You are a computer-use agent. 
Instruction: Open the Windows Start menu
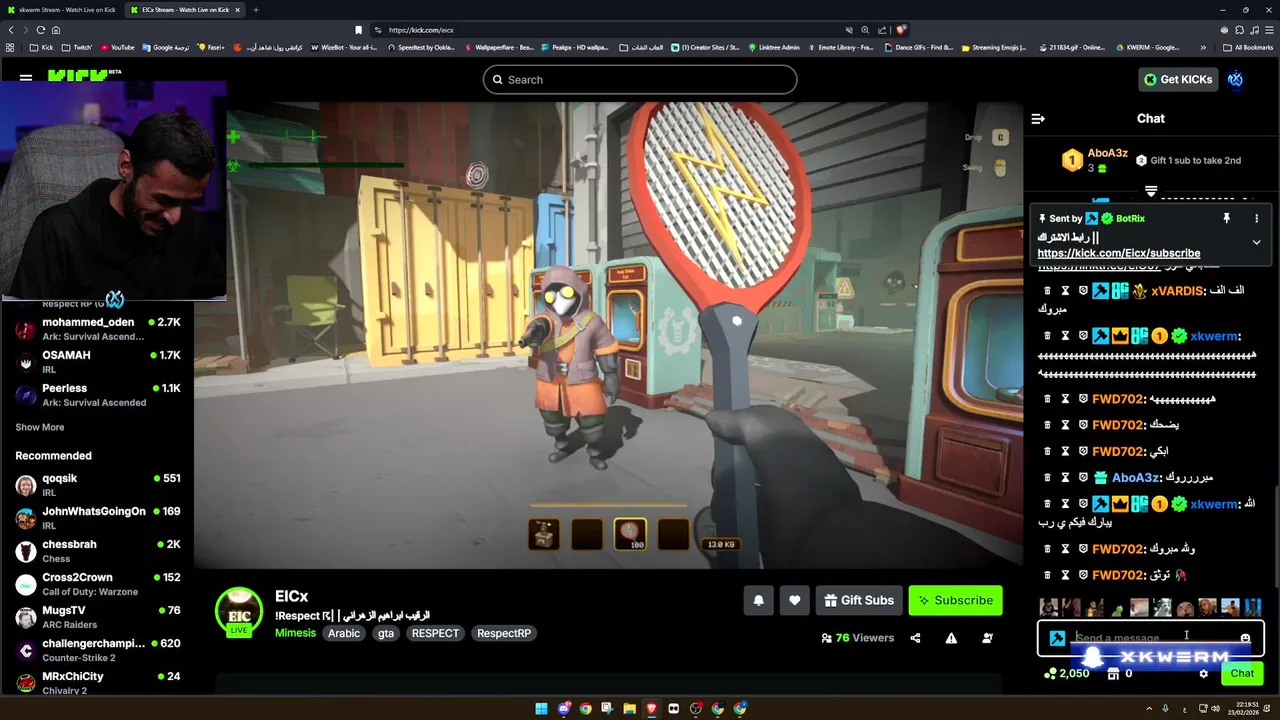click(x=541, y=708)
